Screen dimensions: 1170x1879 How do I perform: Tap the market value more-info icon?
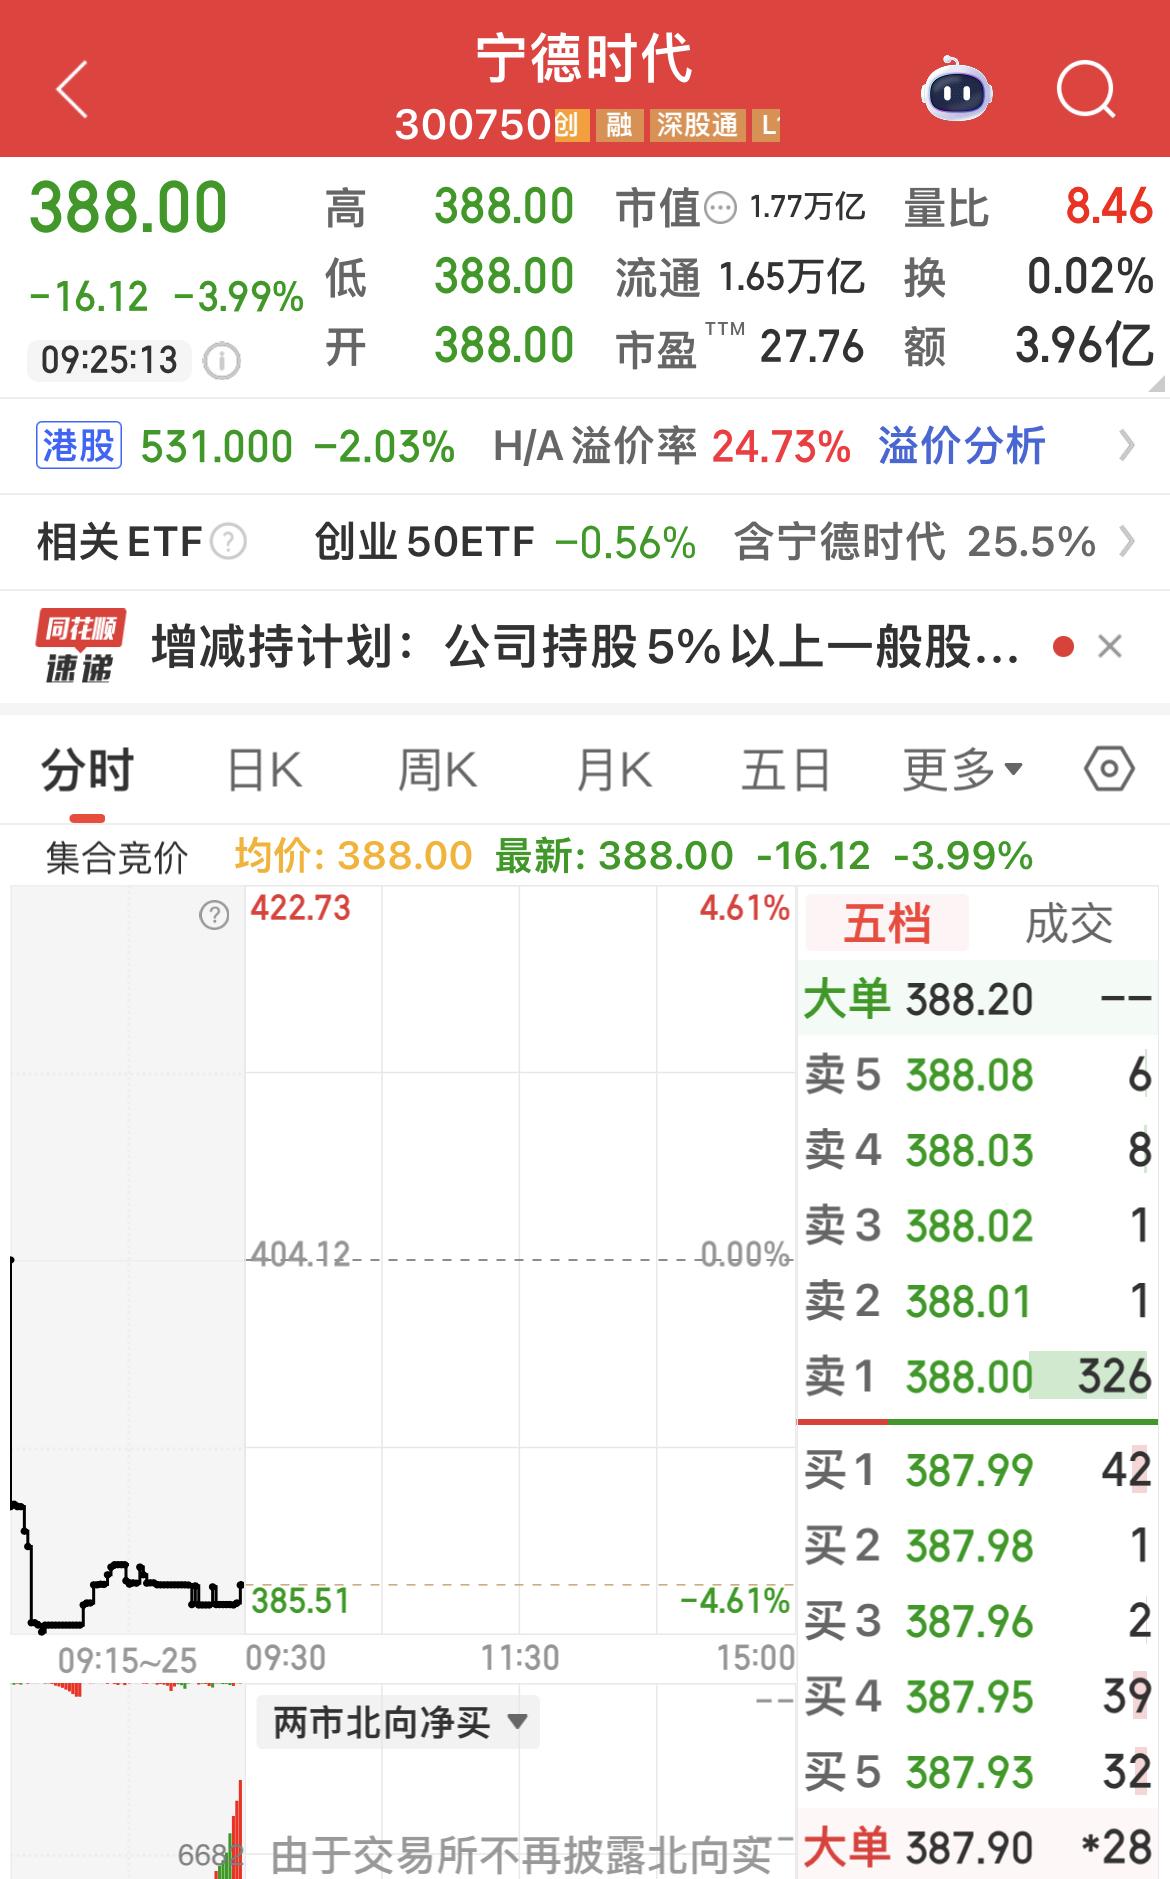720,208
